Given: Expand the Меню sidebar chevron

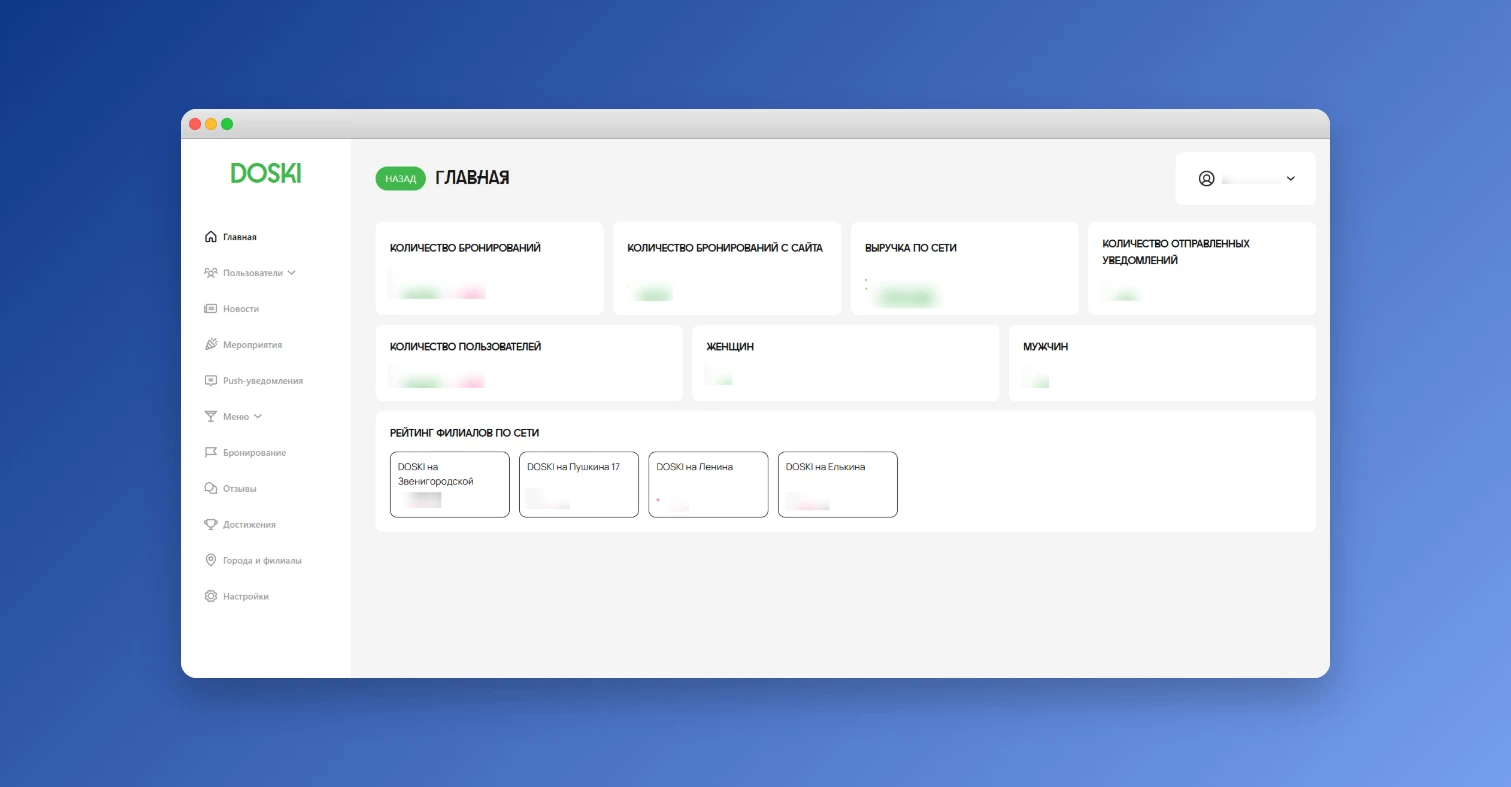Looking at the screenshot, I should pos(258,416).
